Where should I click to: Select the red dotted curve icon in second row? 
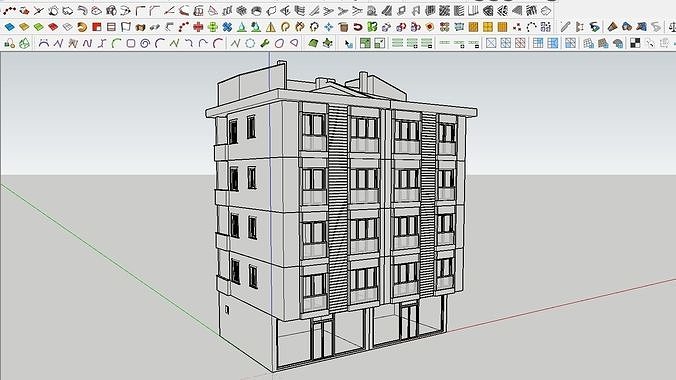(184, 27)
